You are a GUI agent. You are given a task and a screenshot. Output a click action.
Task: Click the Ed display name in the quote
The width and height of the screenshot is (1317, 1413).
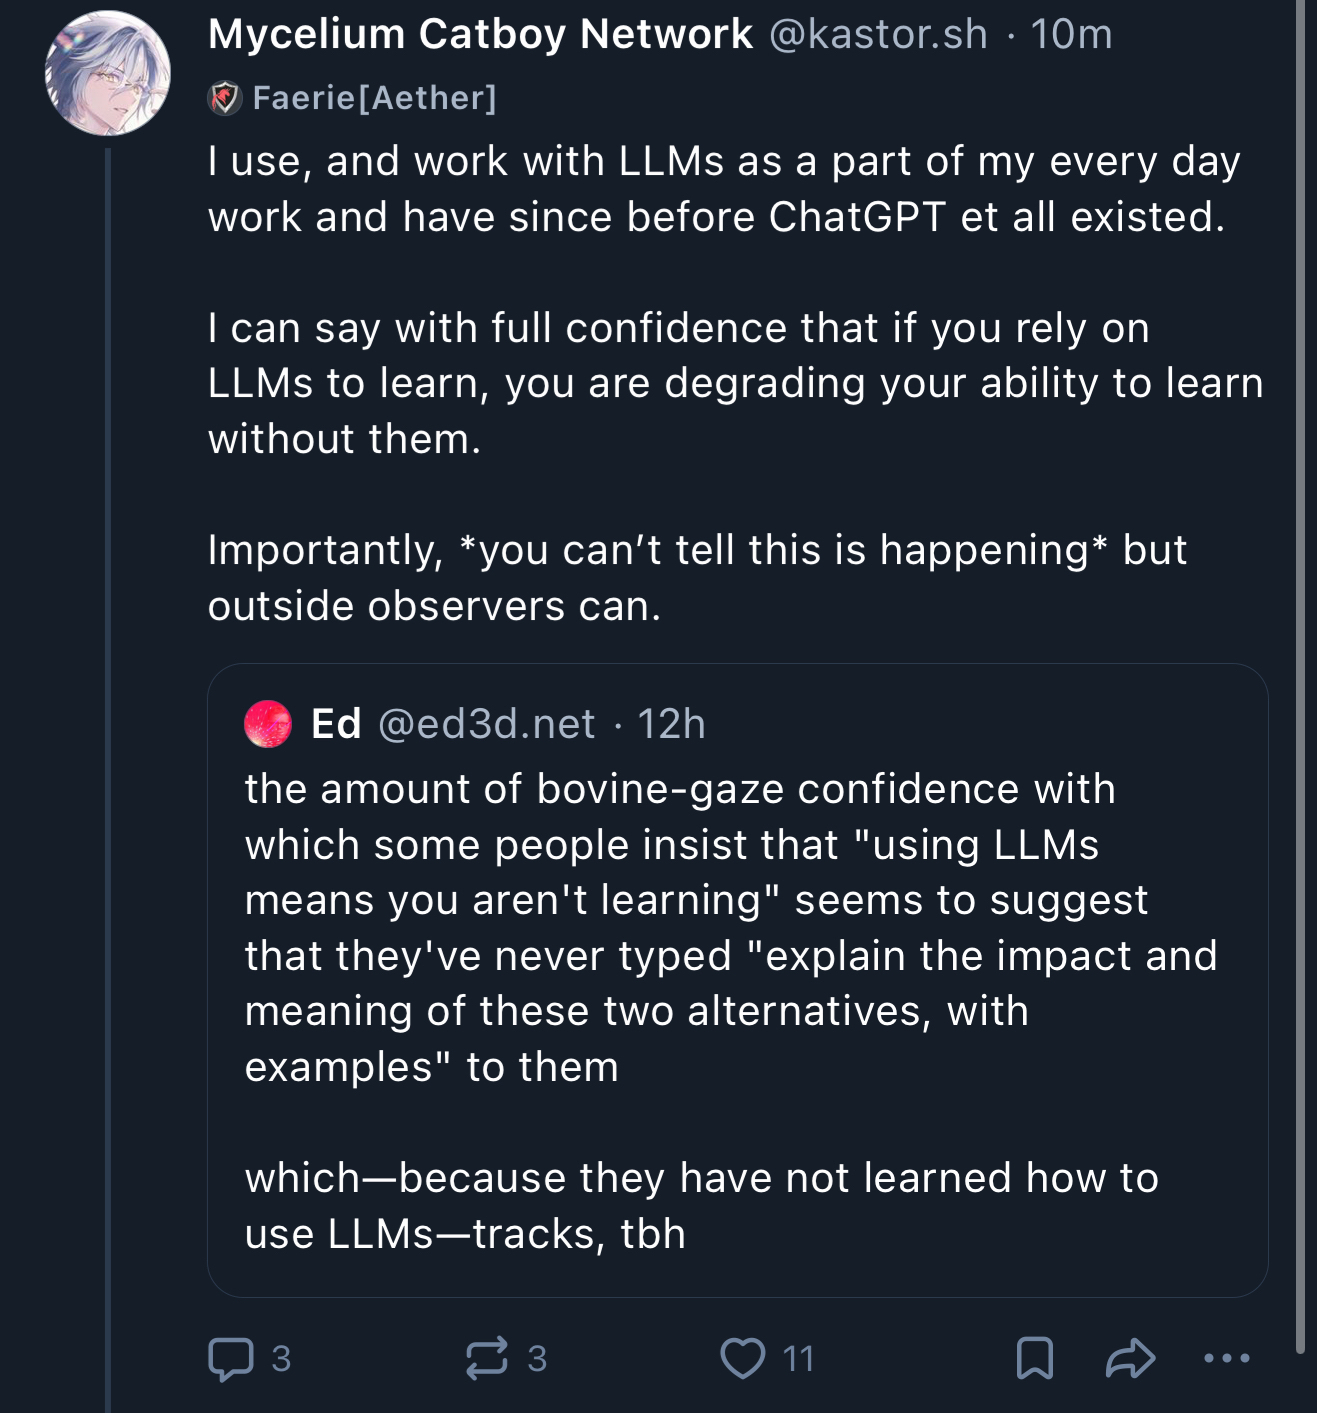coord(336,724)
